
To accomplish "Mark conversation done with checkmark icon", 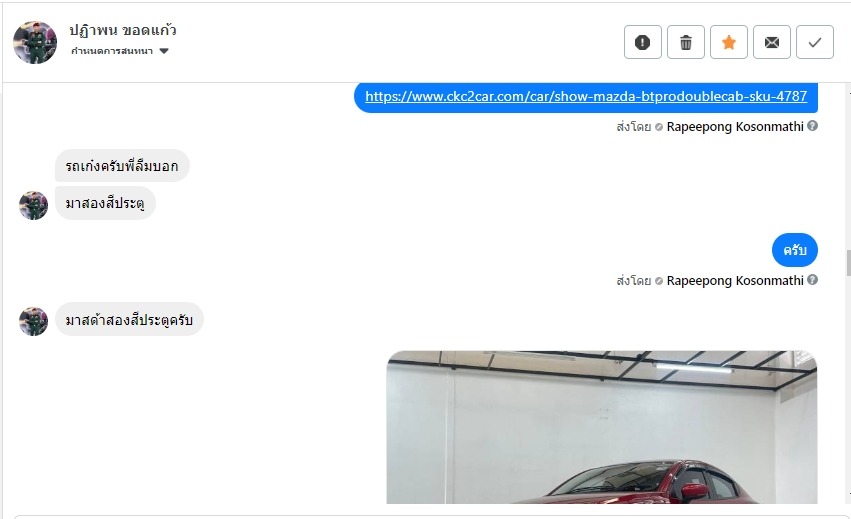I will pos(815,42).
